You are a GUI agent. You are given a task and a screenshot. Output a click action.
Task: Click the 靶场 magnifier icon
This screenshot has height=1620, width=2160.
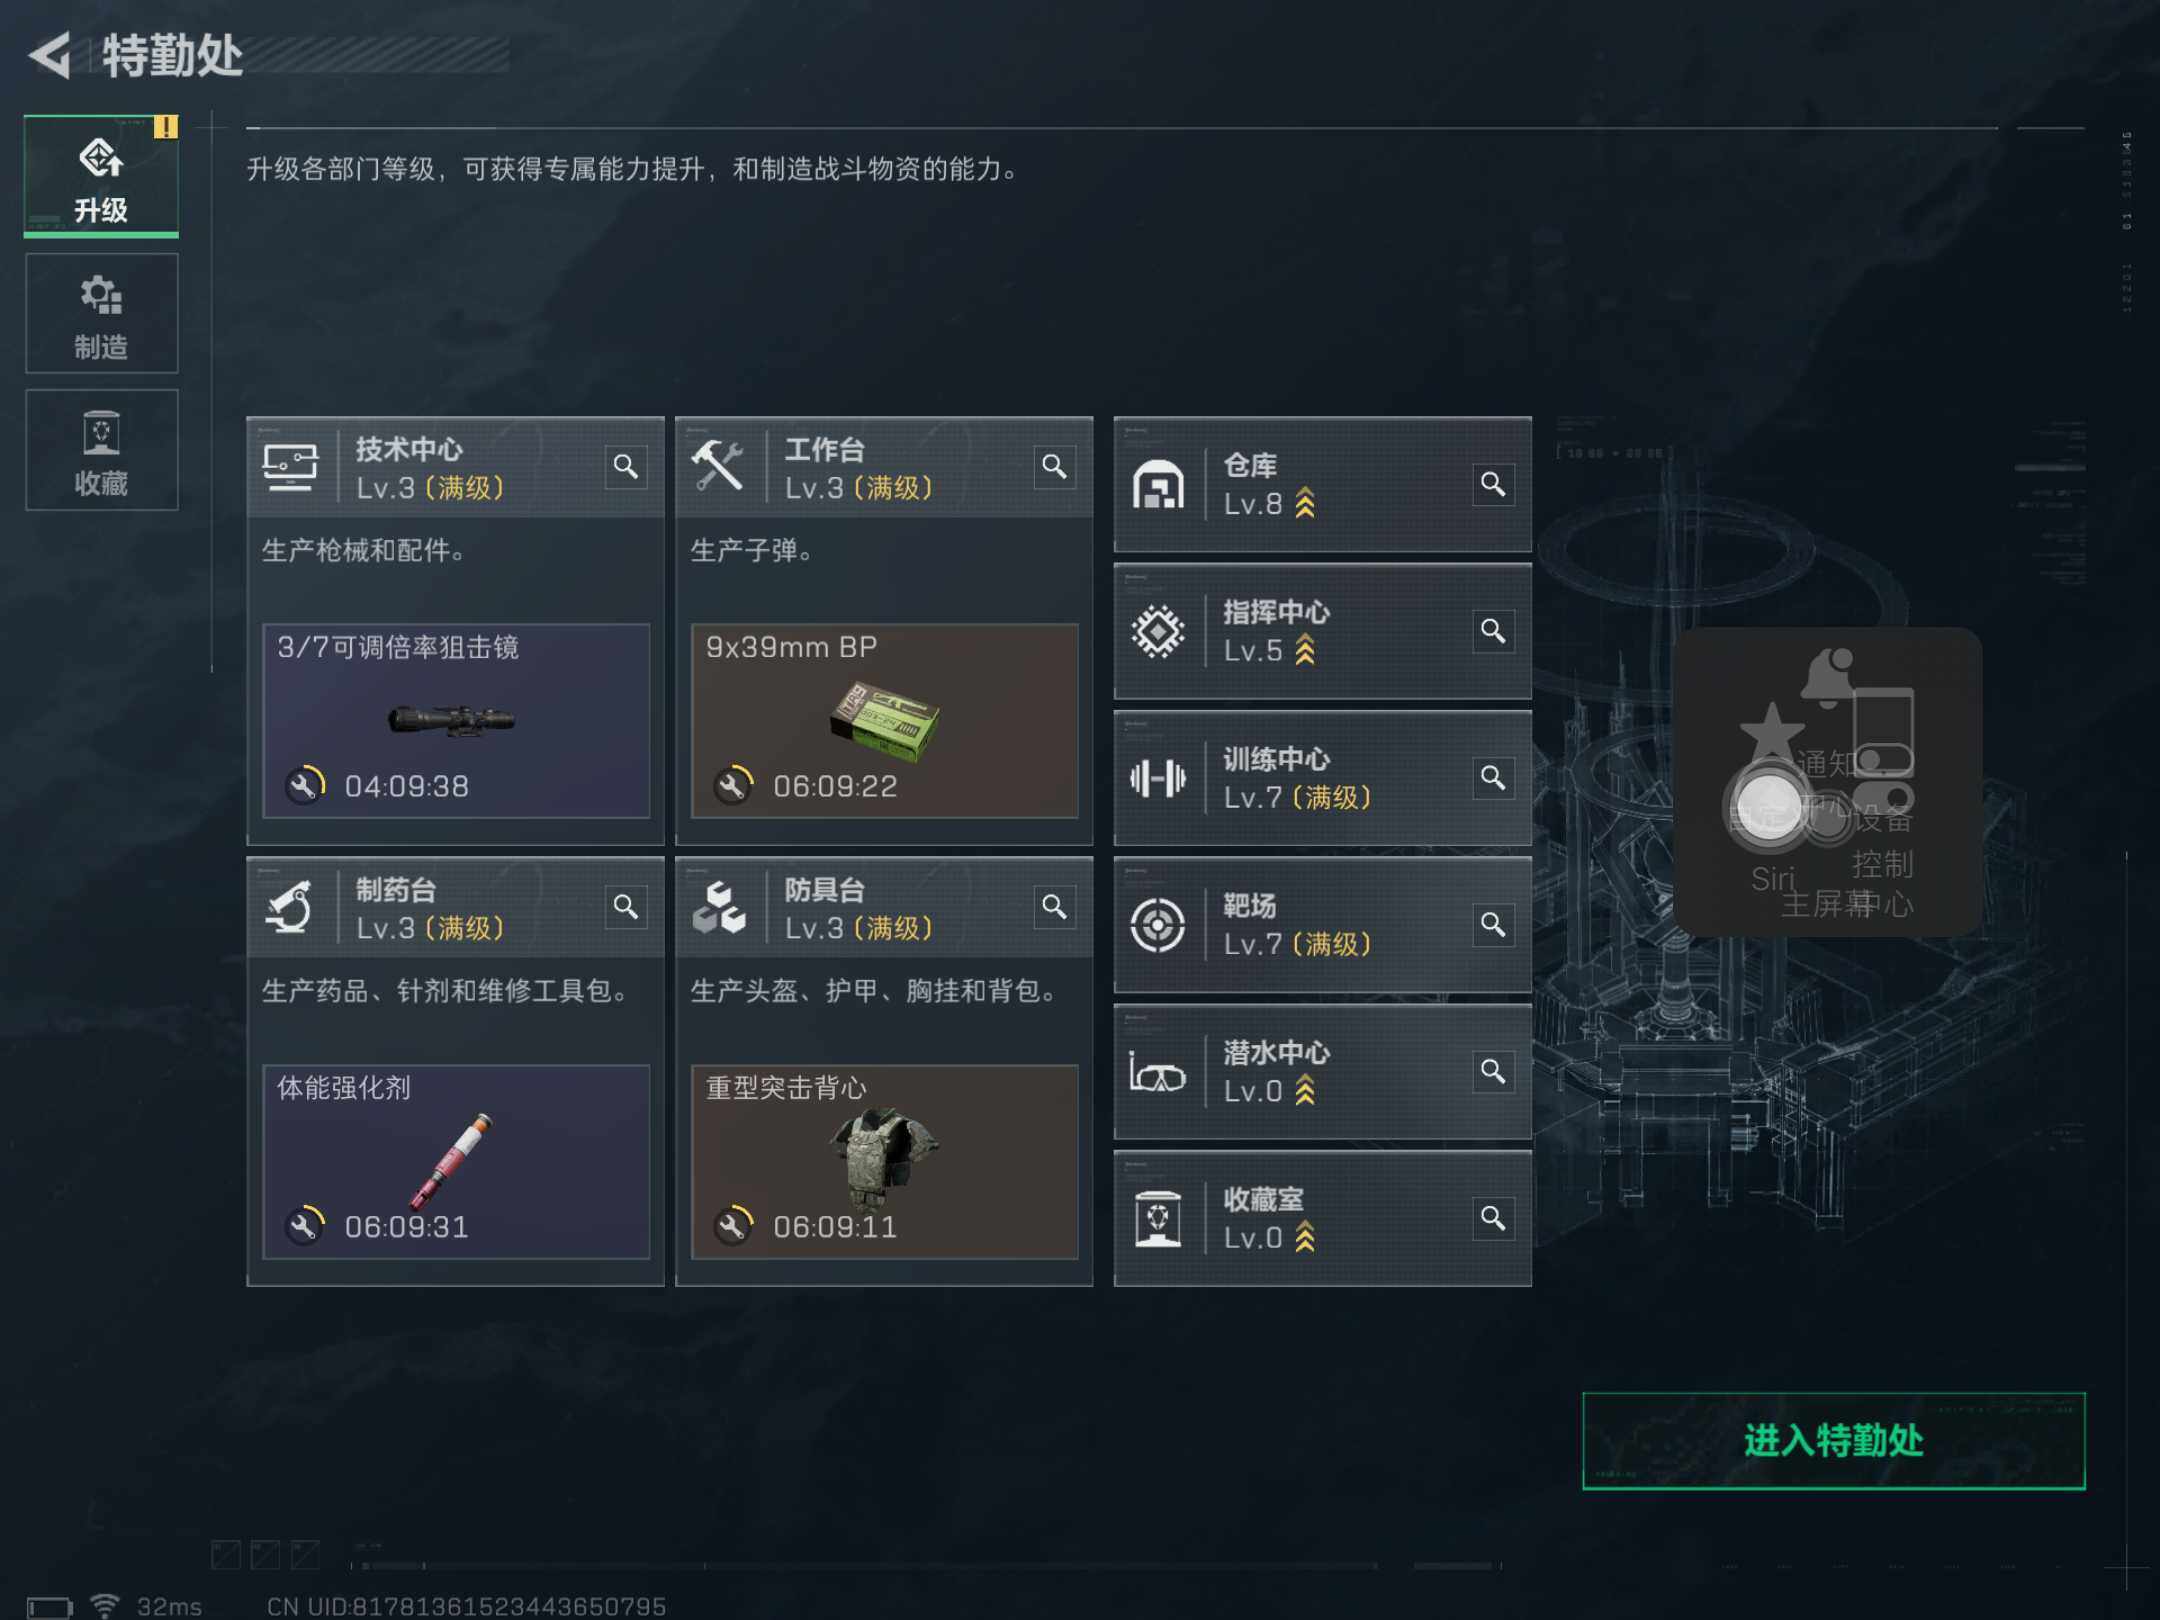1493,925
